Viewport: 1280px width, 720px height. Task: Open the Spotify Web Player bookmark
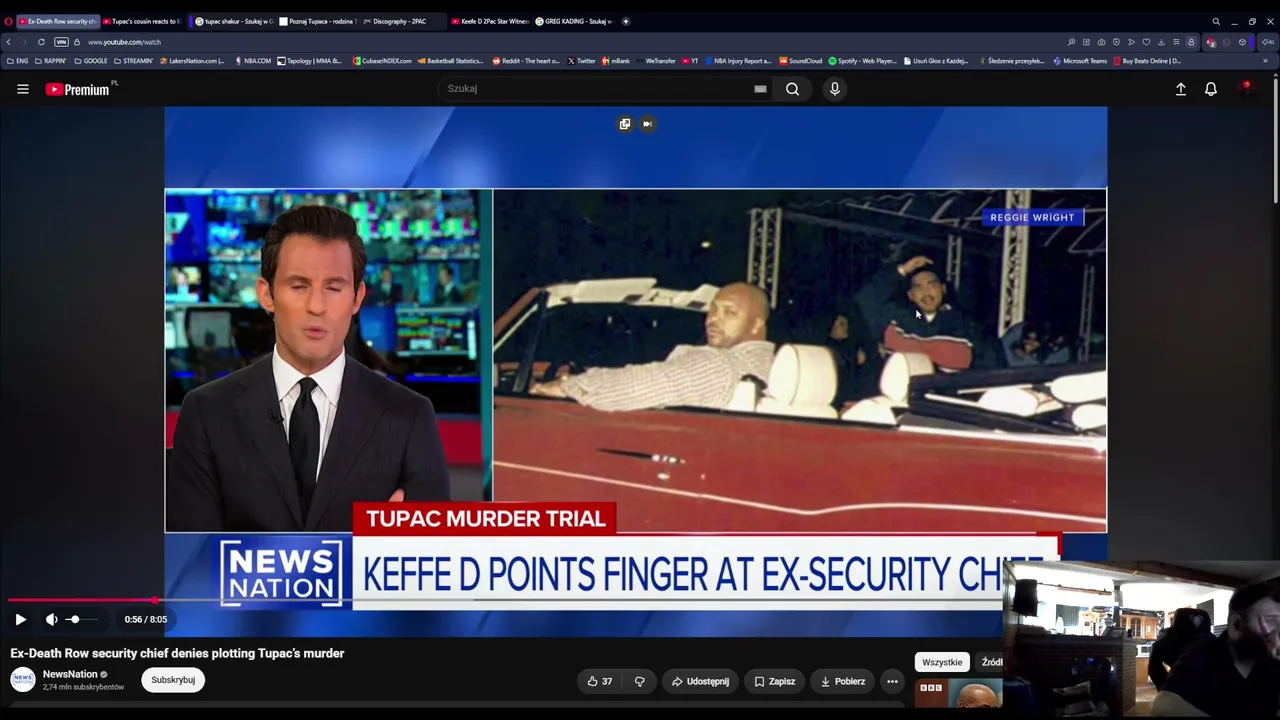click(863, 61)
